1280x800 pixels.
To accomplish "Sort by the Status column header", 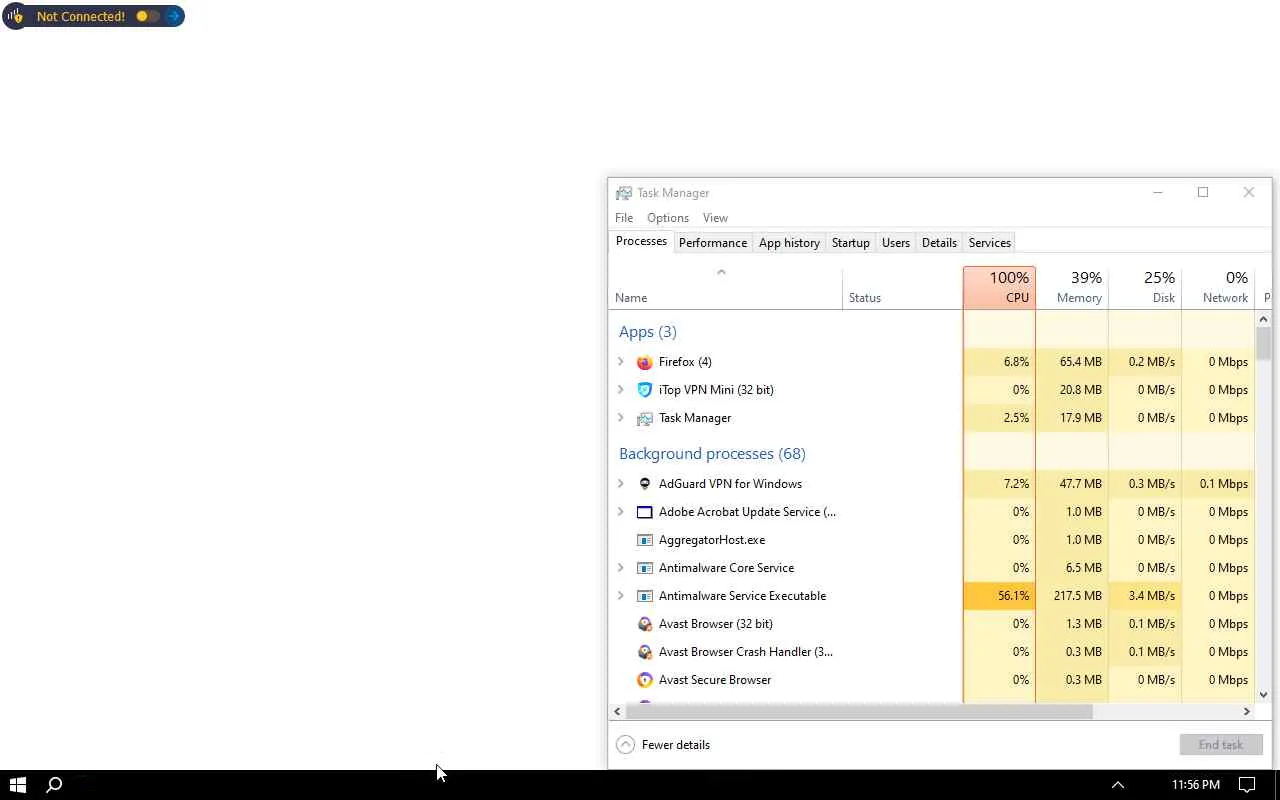I will (x=903, y=288).
